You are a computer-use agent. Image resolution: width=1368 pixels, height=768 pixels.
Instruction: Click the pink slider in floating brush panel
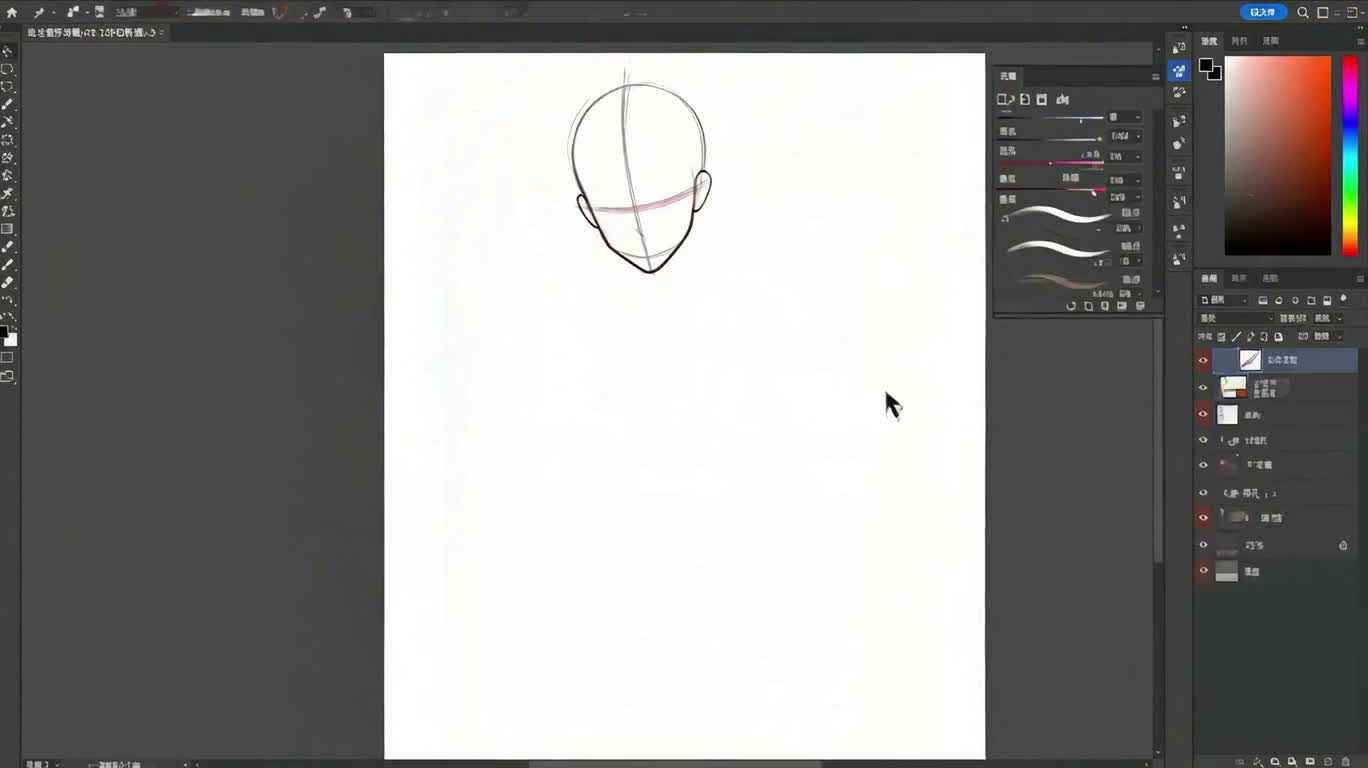(x=1050, y=163)
